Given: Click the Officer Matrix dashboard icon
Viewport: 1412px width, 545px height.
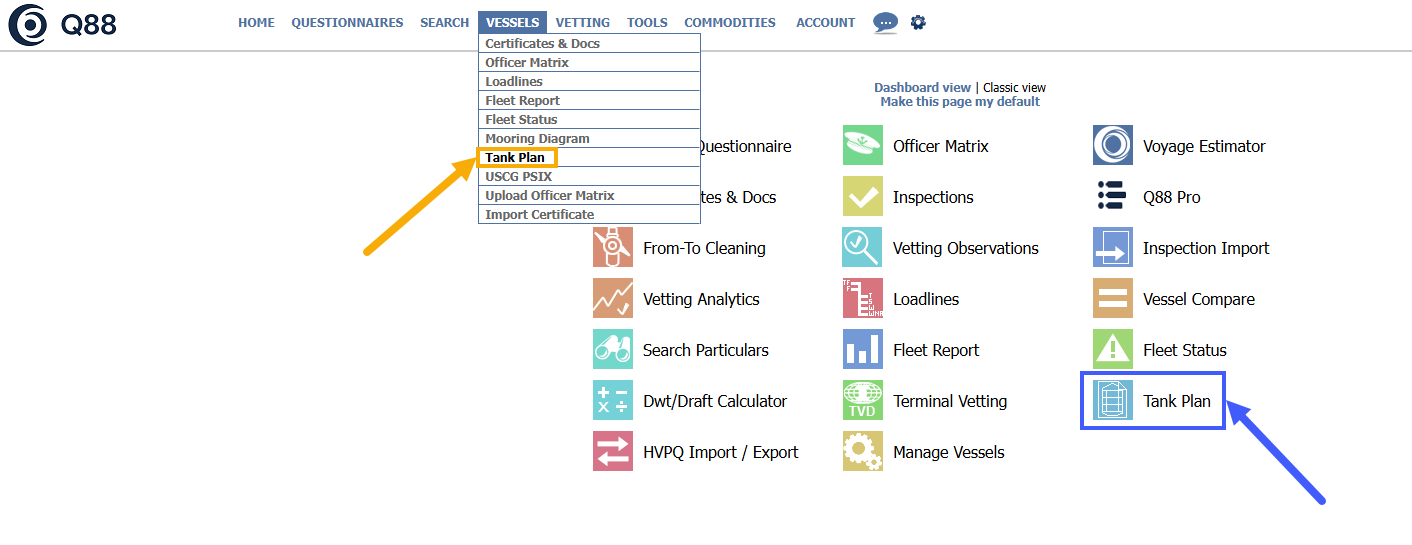Looking at the screenshot, I should [863, 146].
